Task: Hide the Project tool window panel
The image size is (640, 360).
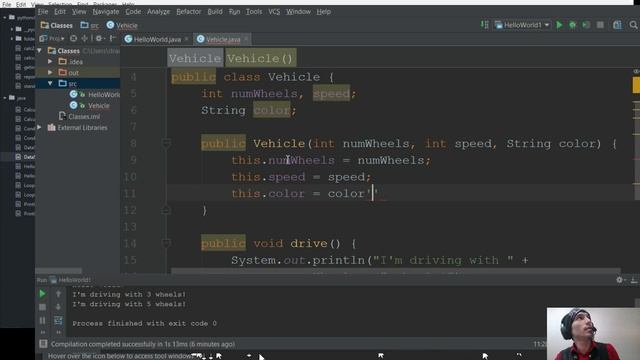Action: click(113, 39)
